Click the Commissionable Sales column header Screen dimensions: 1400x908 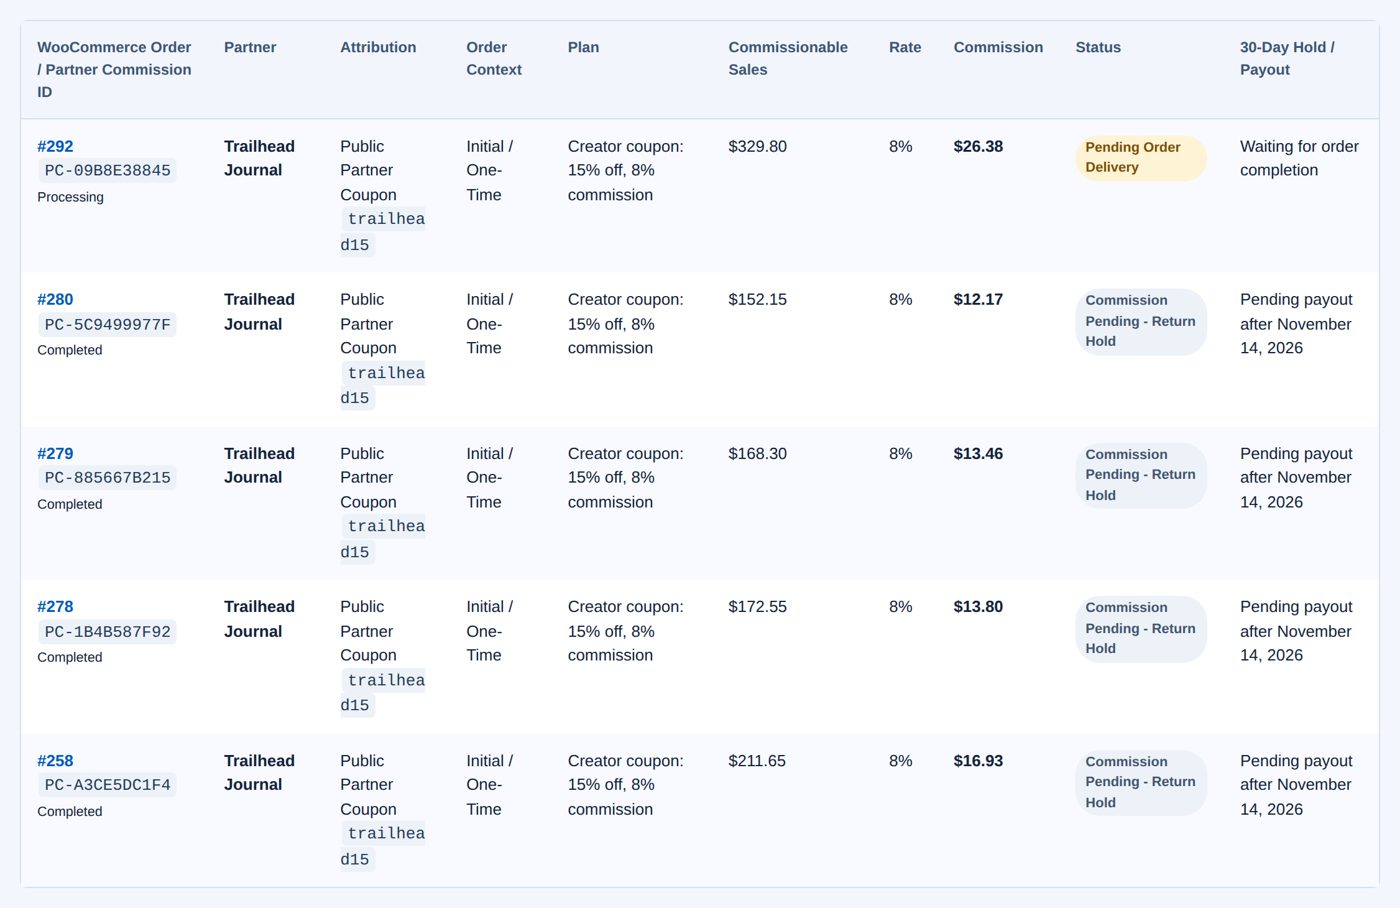[788, 58]
